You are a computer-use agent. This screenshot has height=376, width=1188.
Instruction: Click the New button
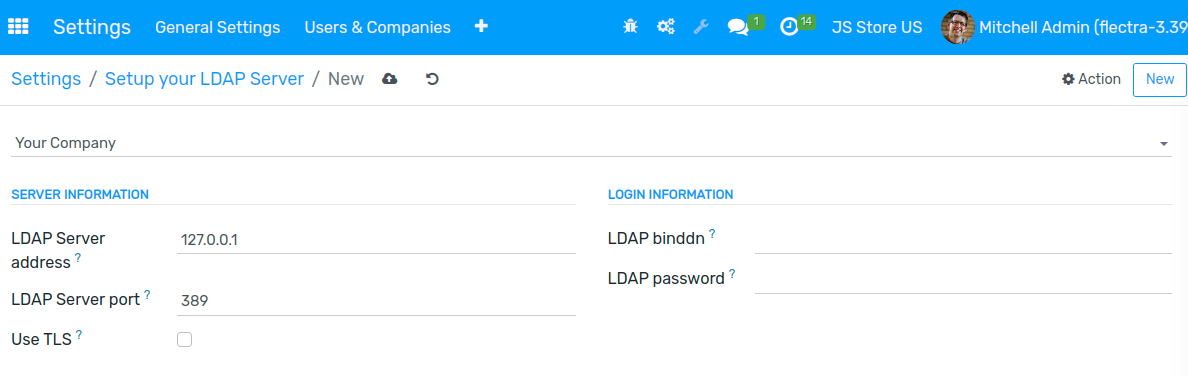coord(1159,80)
